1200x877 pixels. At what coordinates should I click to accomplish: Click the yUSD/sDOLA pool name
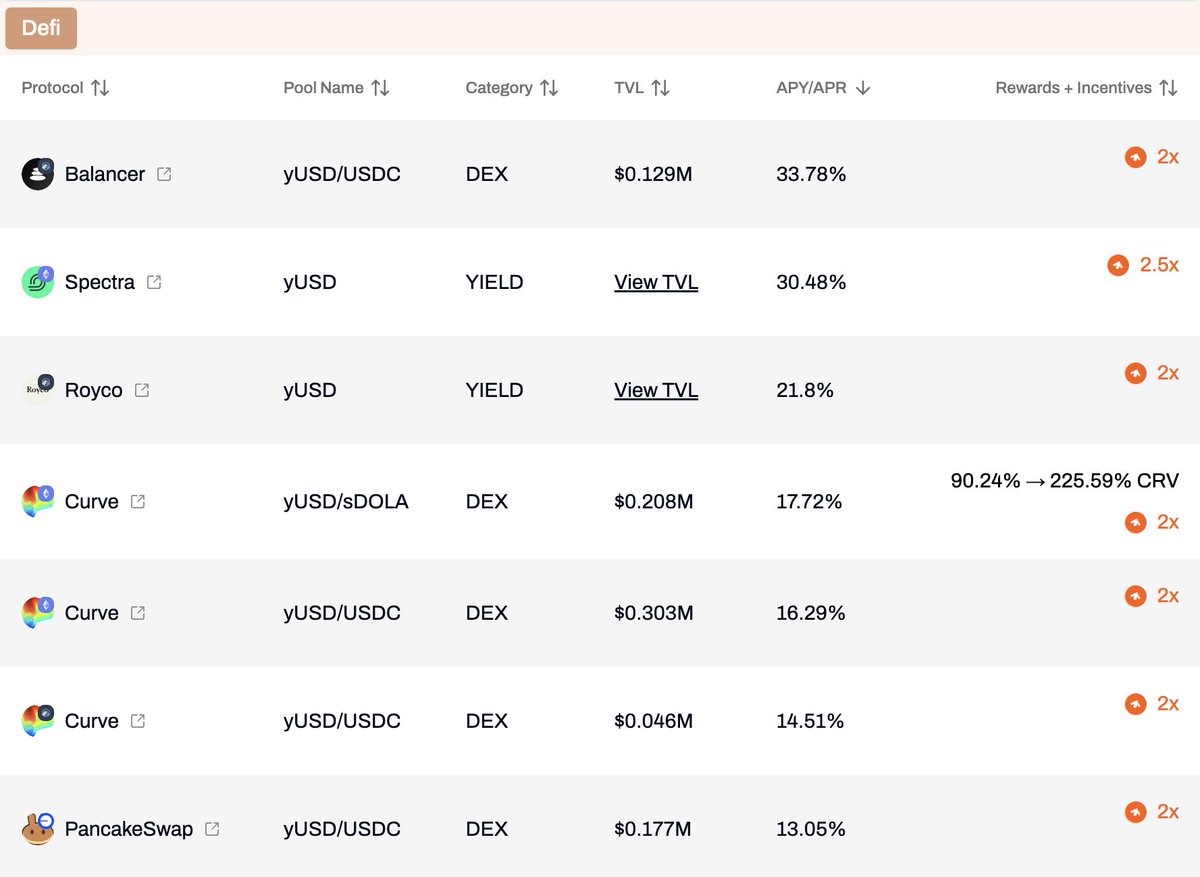tap(346, 501)
